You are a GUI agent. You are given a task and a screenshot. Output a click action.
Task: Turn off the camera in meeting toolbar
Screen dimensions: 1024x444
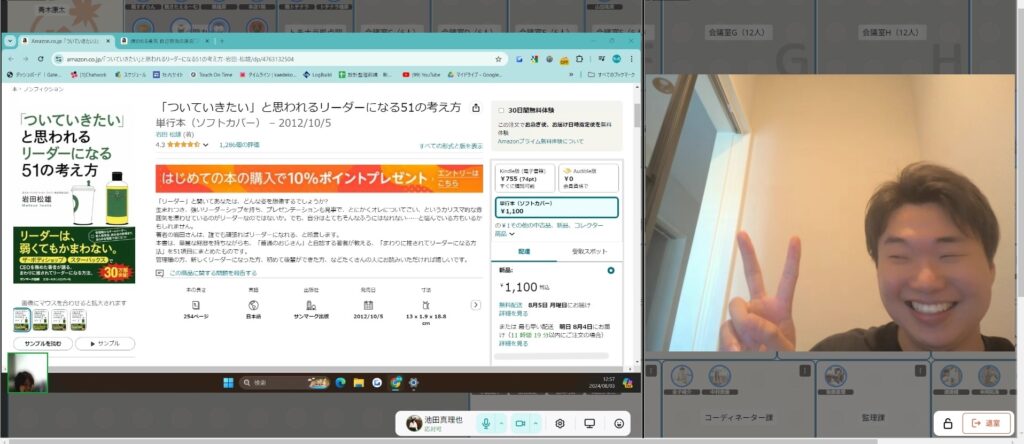pos(520,423)
